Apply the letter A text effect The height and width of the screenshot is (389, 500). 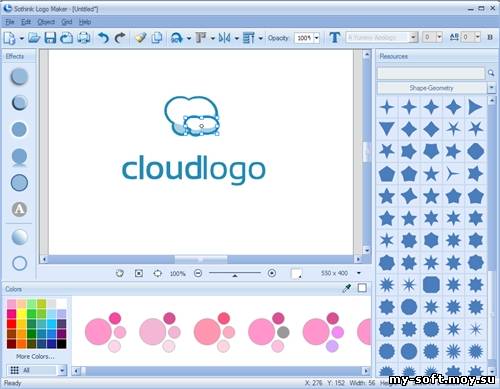(x=19, y=209)
